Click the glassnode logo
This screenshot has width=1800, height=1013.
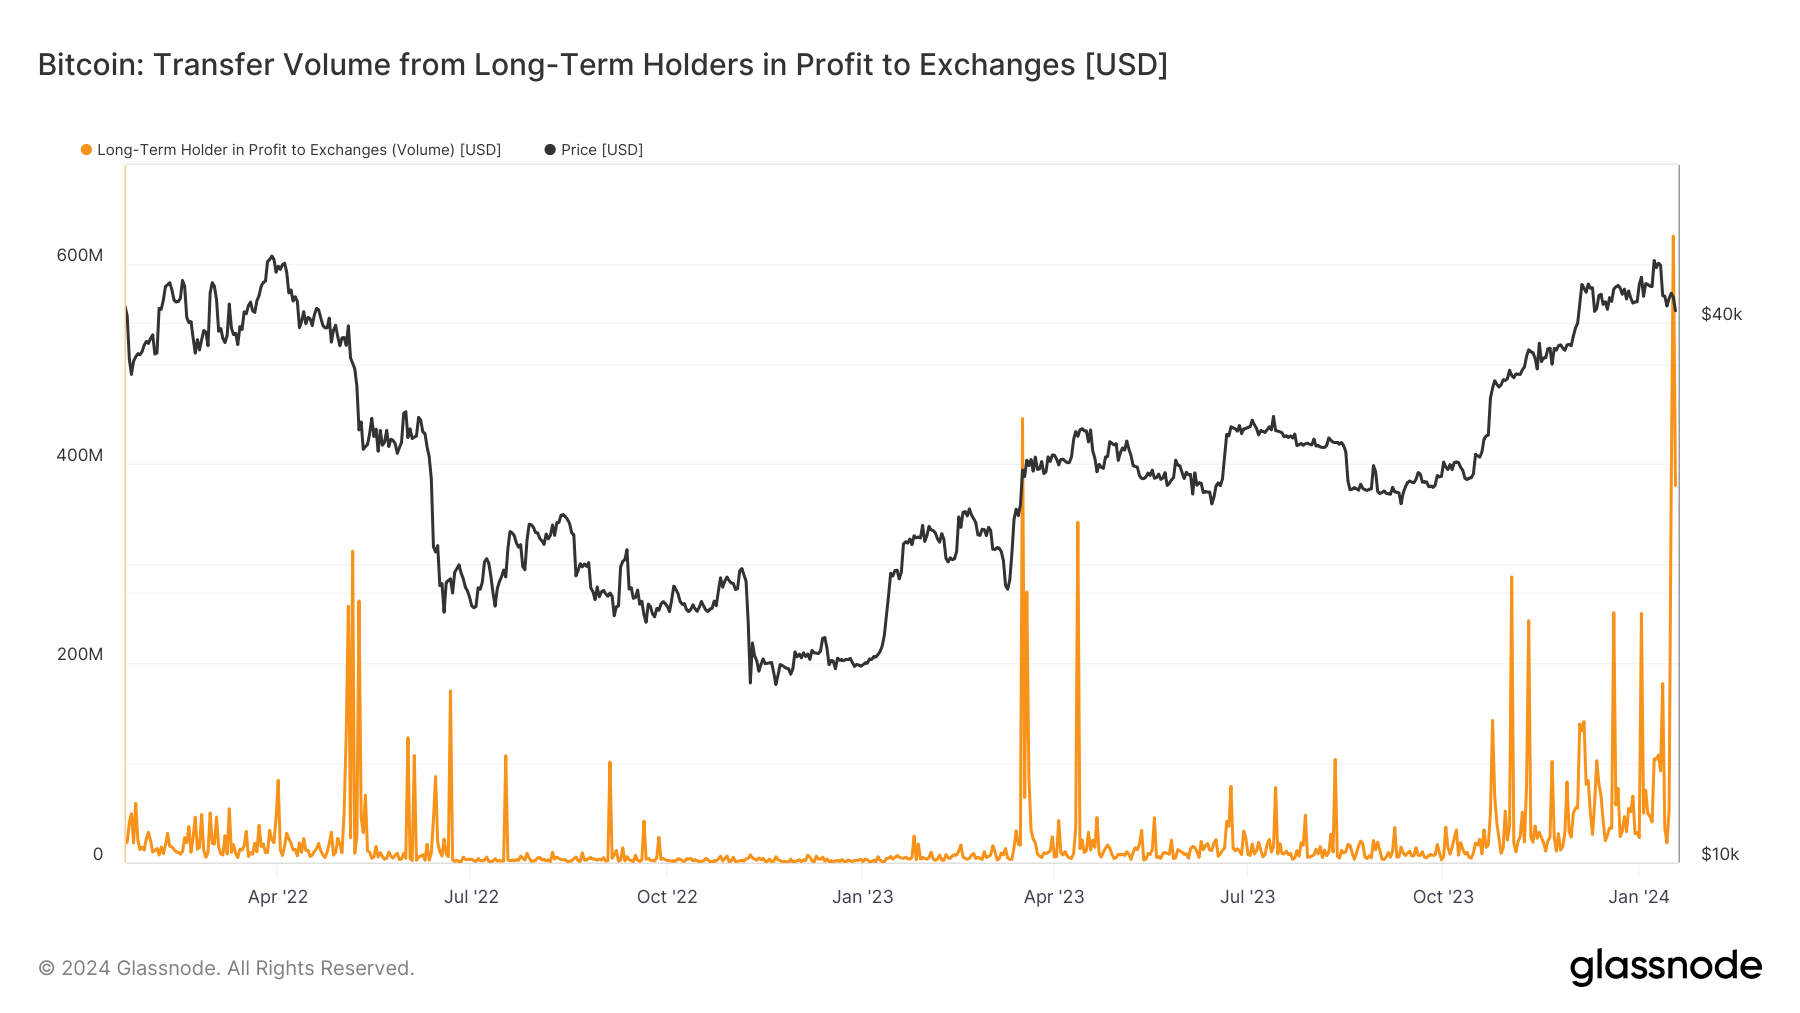pyautogui.click(x=1665, y=967)
